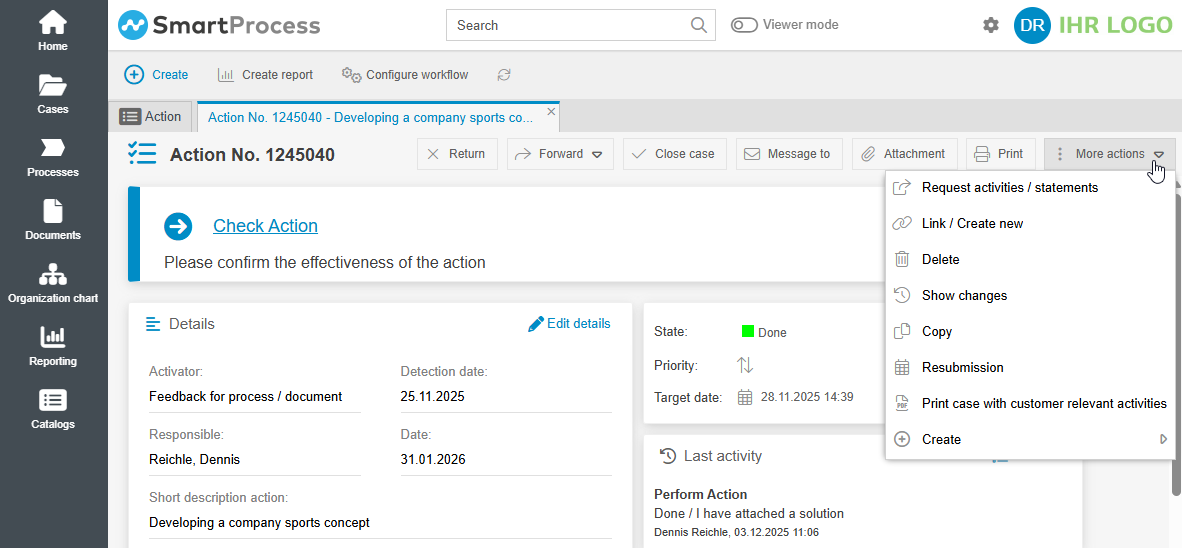Open the Catalogs list
1182x548 pixels.
(x=53, y=409)
